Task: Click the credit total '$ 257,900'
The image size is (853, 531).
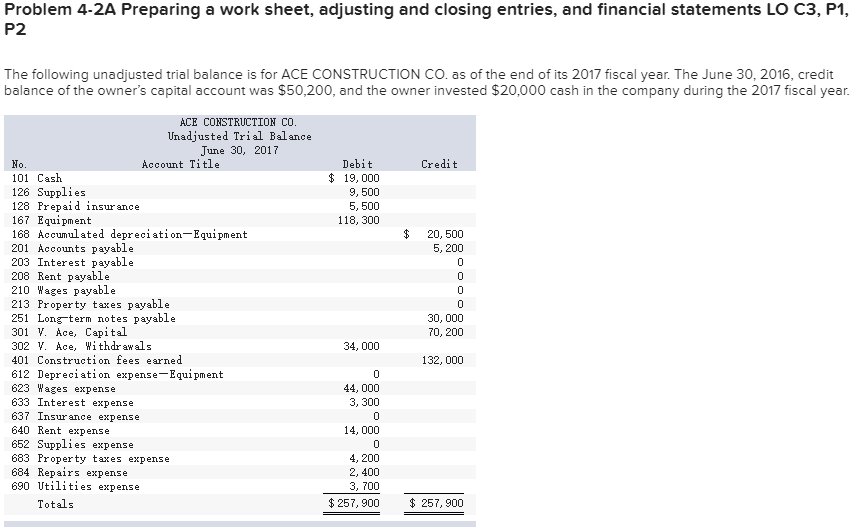Action: (436, 504)
